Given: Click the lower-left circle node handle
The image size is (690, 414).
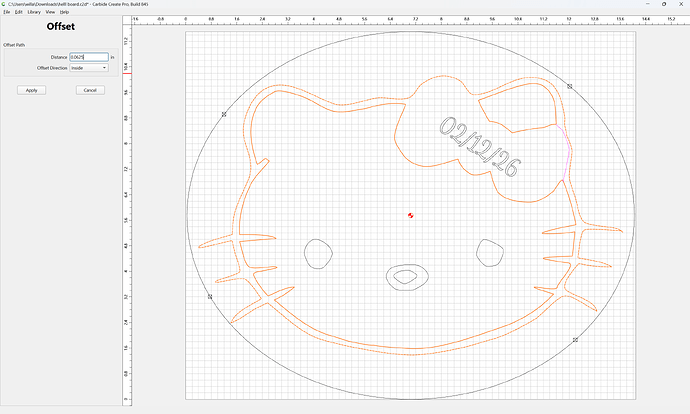Looking at the screenshot, I should [210, 297].
